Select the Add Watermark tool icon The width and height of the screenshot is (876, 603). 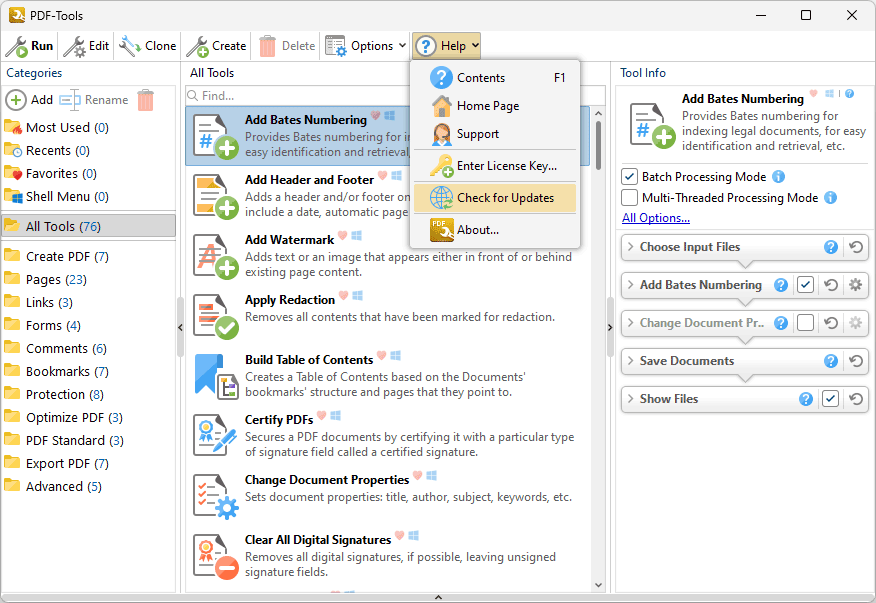pyautogui.click(x=216, y=256)
